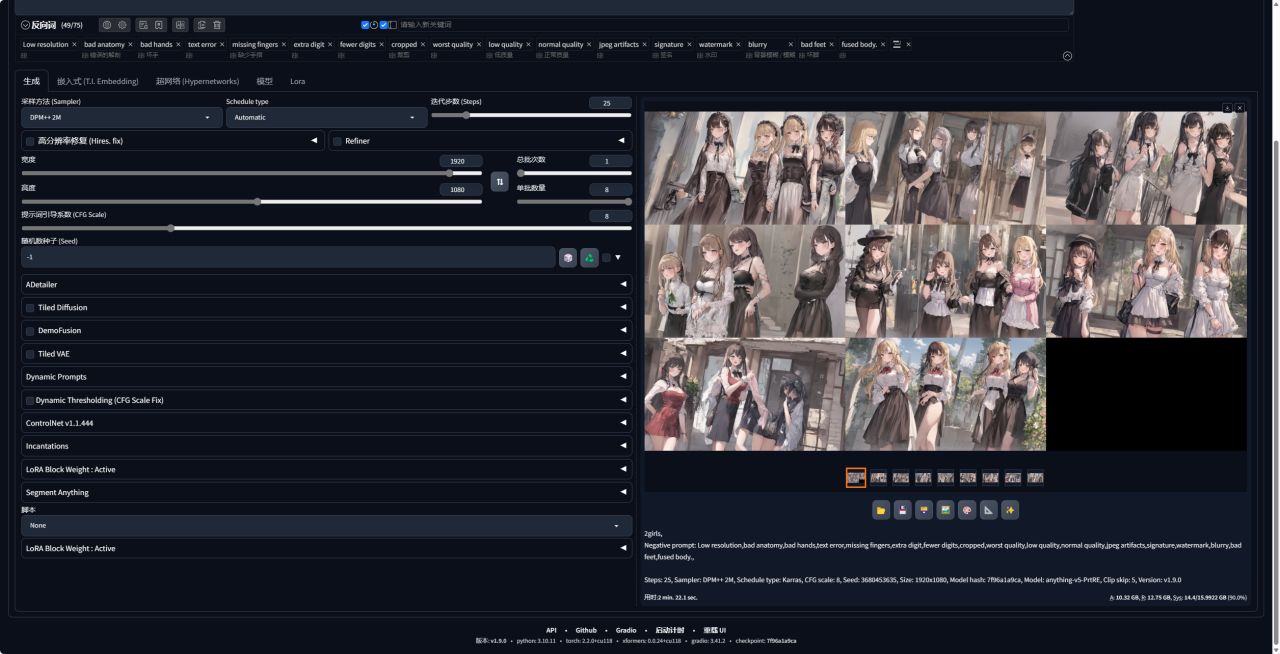Click the floppy disk save image icon
The width and height of the screenshot is (1280, 654).
pos(902,510)
